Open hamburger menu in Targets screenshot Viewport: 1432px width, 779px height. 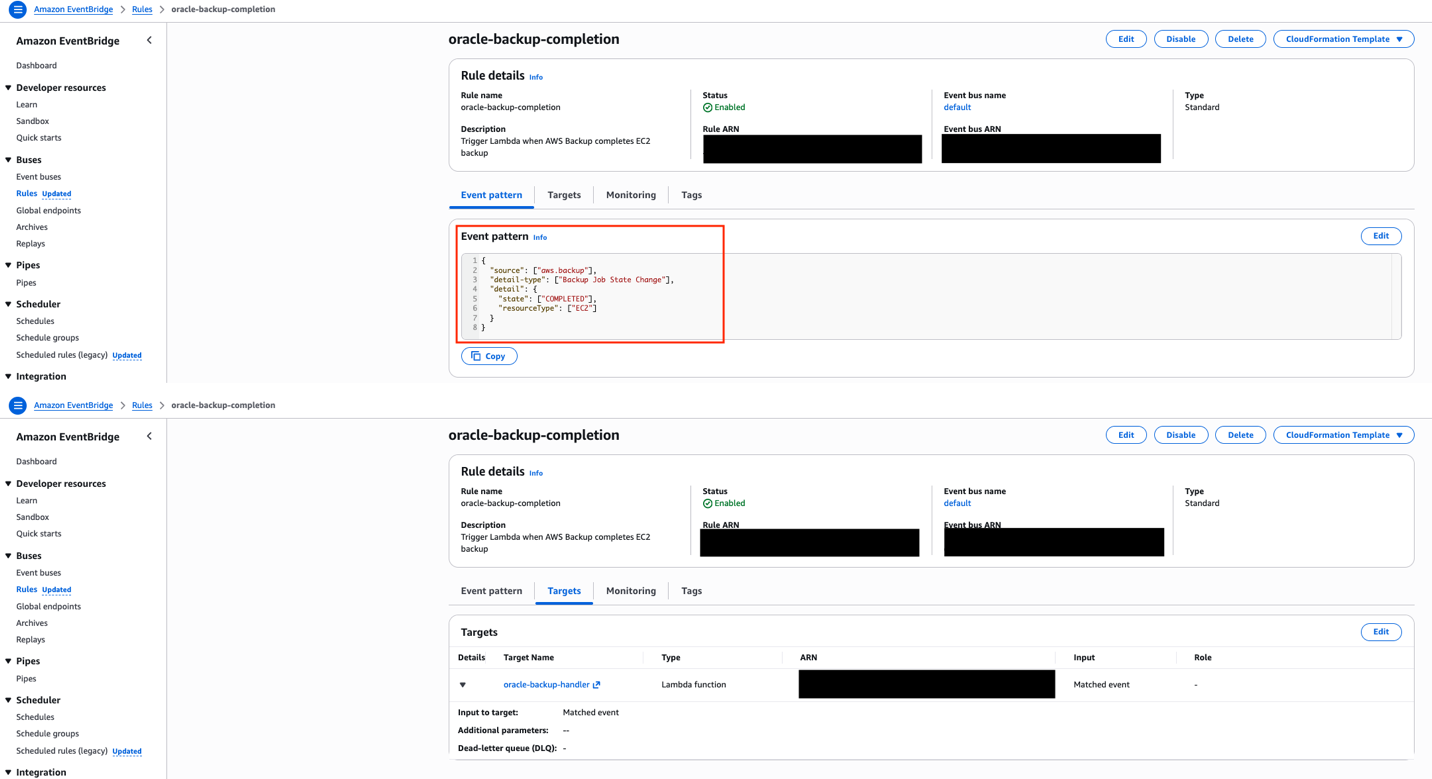[17, 405]
